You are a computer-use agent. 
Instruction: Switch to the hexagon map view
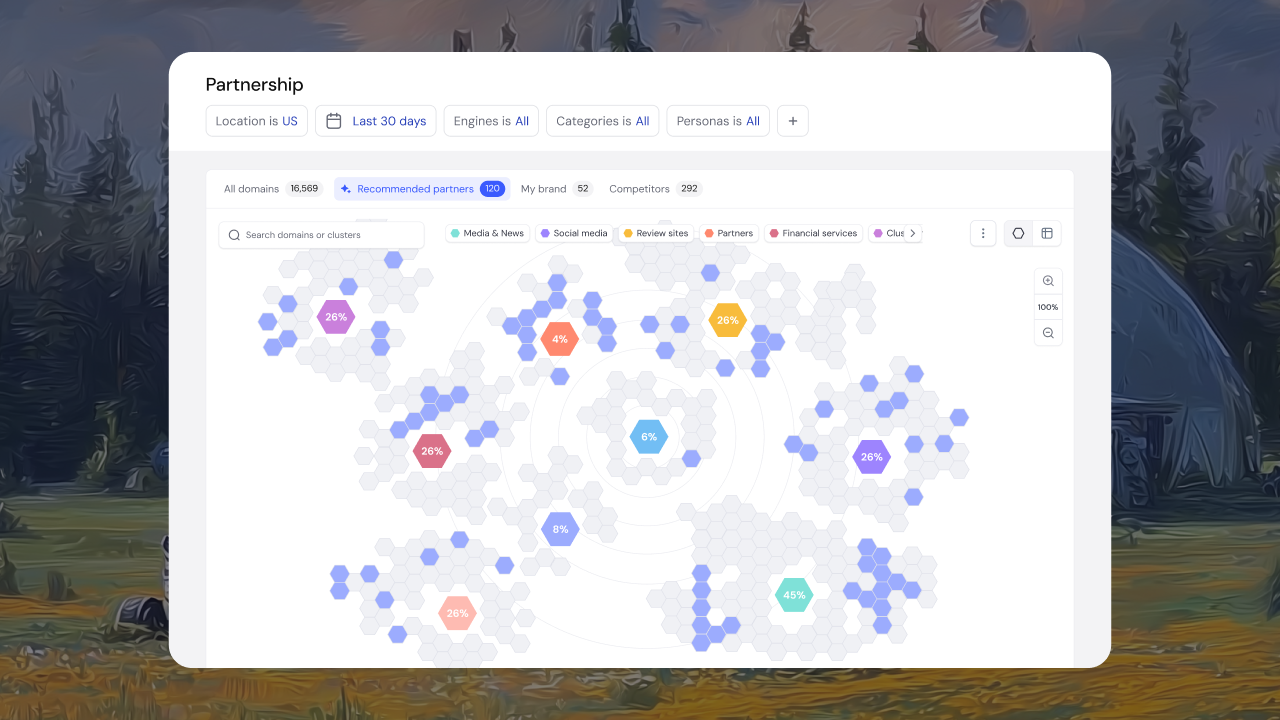1019,233
